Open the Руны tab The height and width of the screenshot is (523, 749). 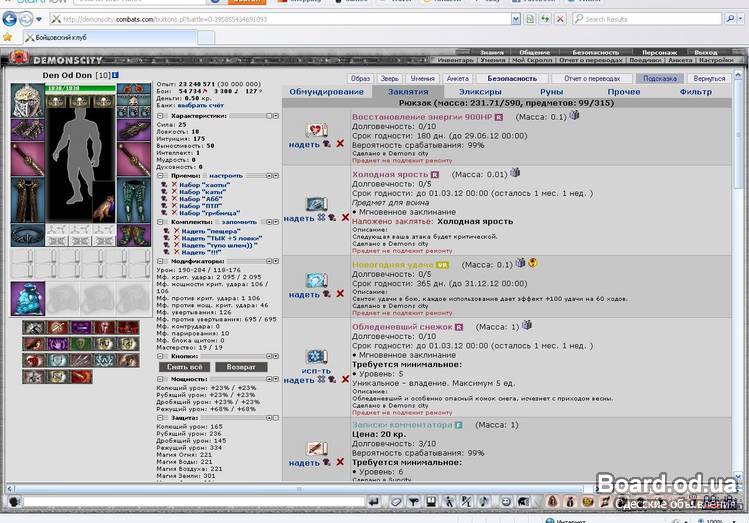[552, 92]
